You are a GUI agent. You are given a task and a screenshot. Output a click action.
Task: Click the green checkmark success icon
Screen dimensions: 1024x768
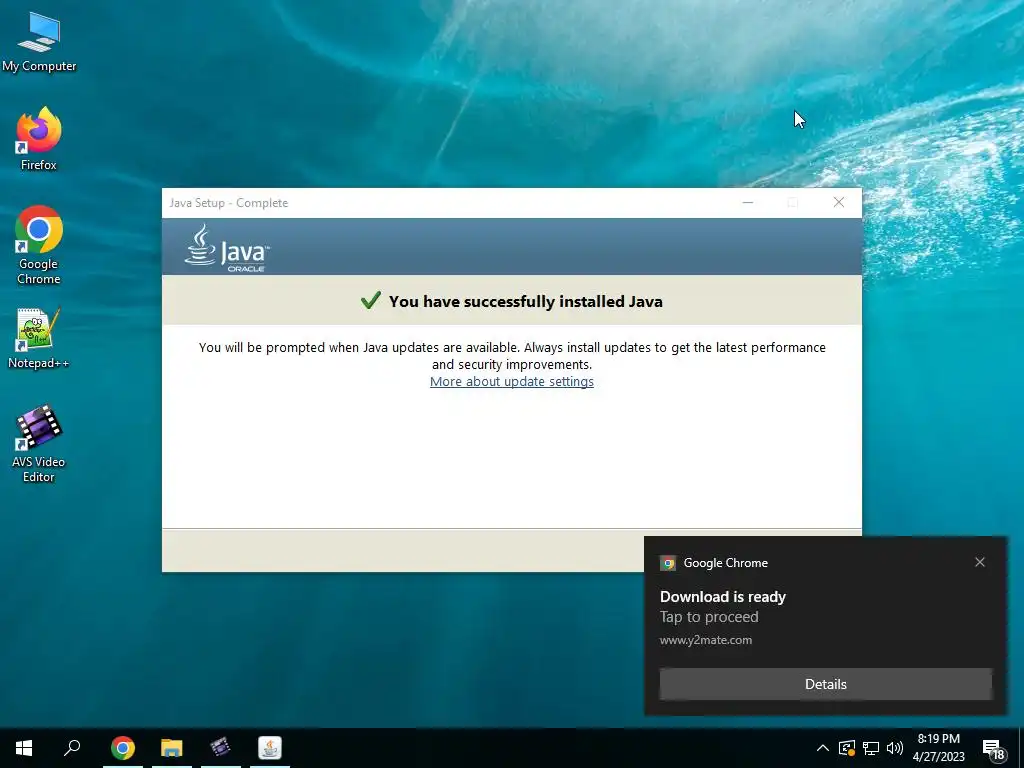coord(370,300)
